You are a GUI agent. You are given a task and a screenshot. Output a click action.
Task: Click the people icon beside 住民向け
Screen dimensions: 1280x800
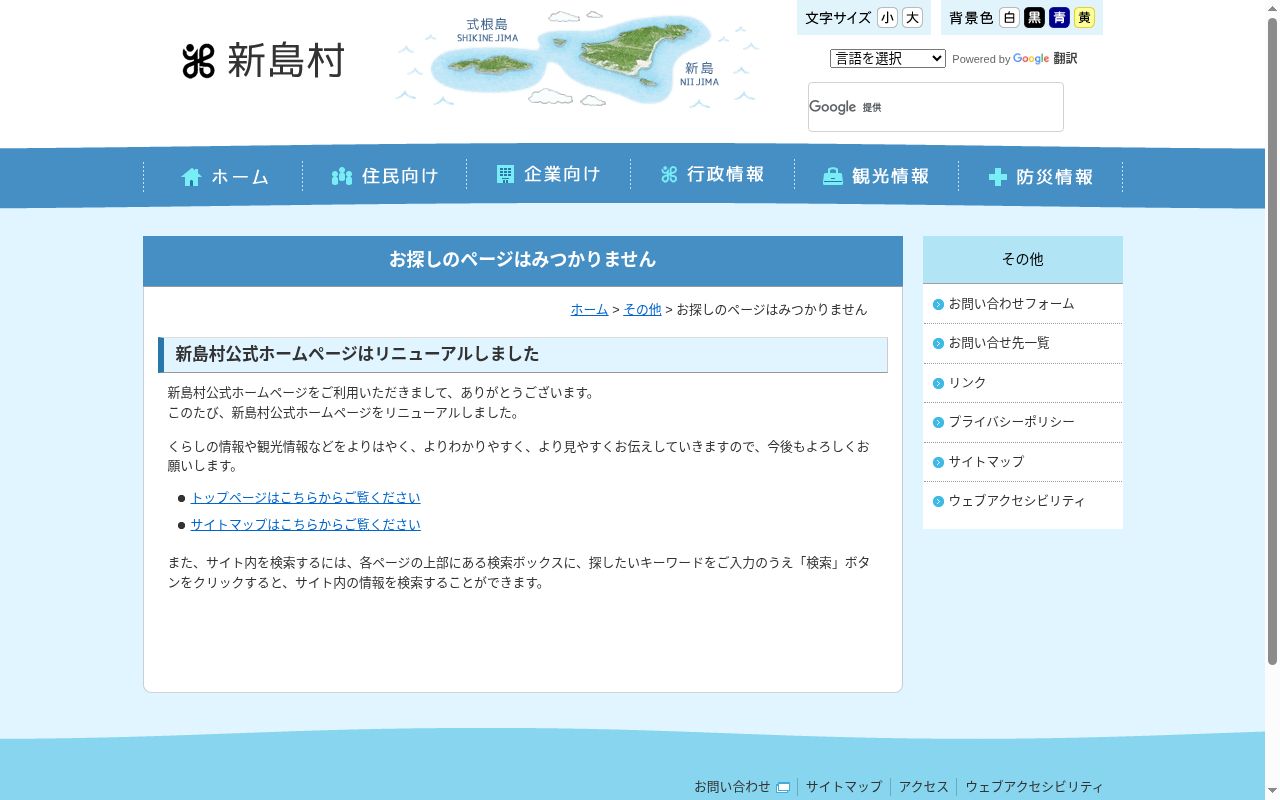342,177
